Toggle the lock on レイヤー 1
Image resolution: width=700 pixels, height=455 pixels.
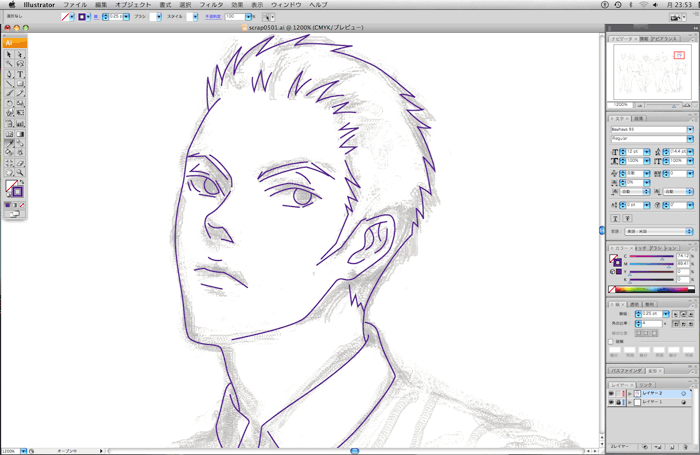click(618, 402)
